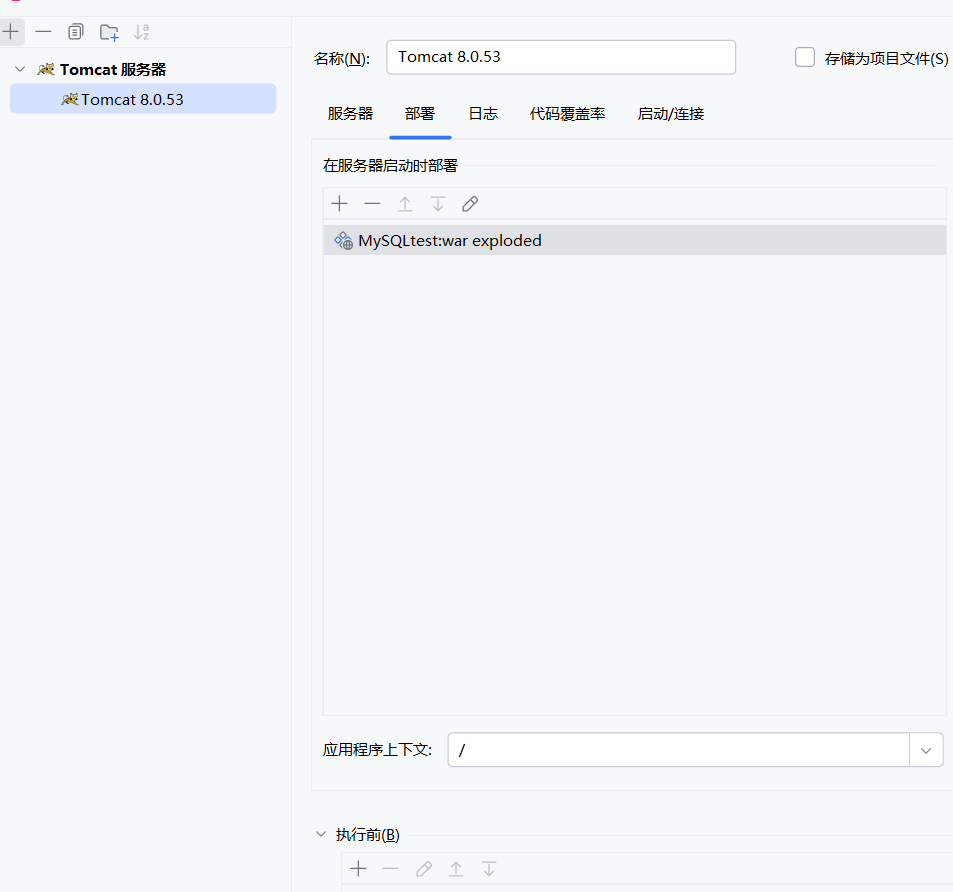Screen dimensions: 953x892
Task: Add a before-launch task with plus icon
Action: [x=359, y=869]
